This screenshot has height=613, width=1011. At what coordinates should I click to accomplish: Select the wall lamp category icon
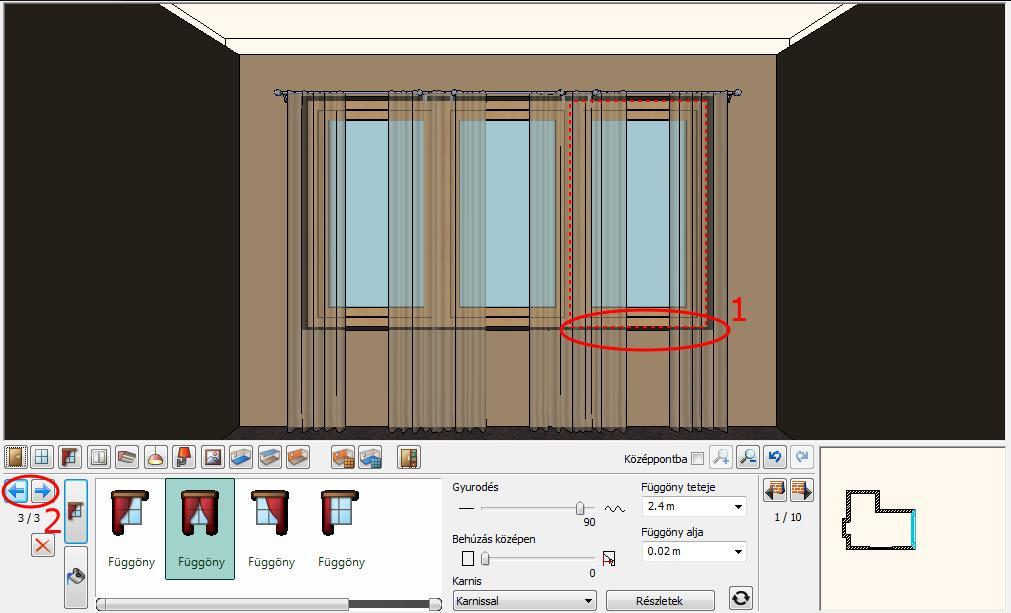point(184,458)
